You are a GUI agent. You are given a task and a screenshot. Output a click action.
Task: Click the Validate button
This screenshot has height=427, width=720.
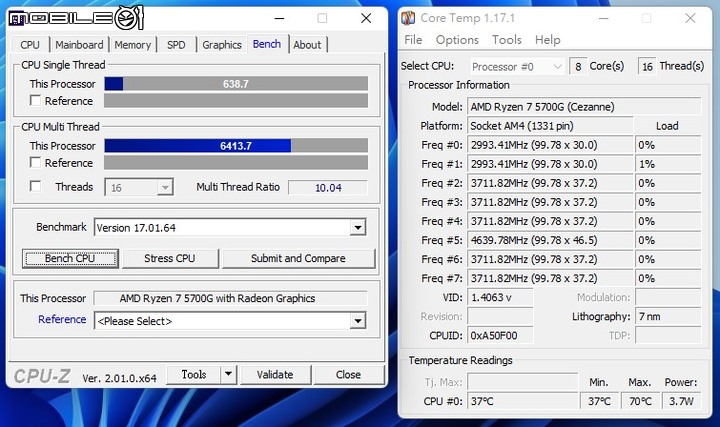(x=275, y=374)
